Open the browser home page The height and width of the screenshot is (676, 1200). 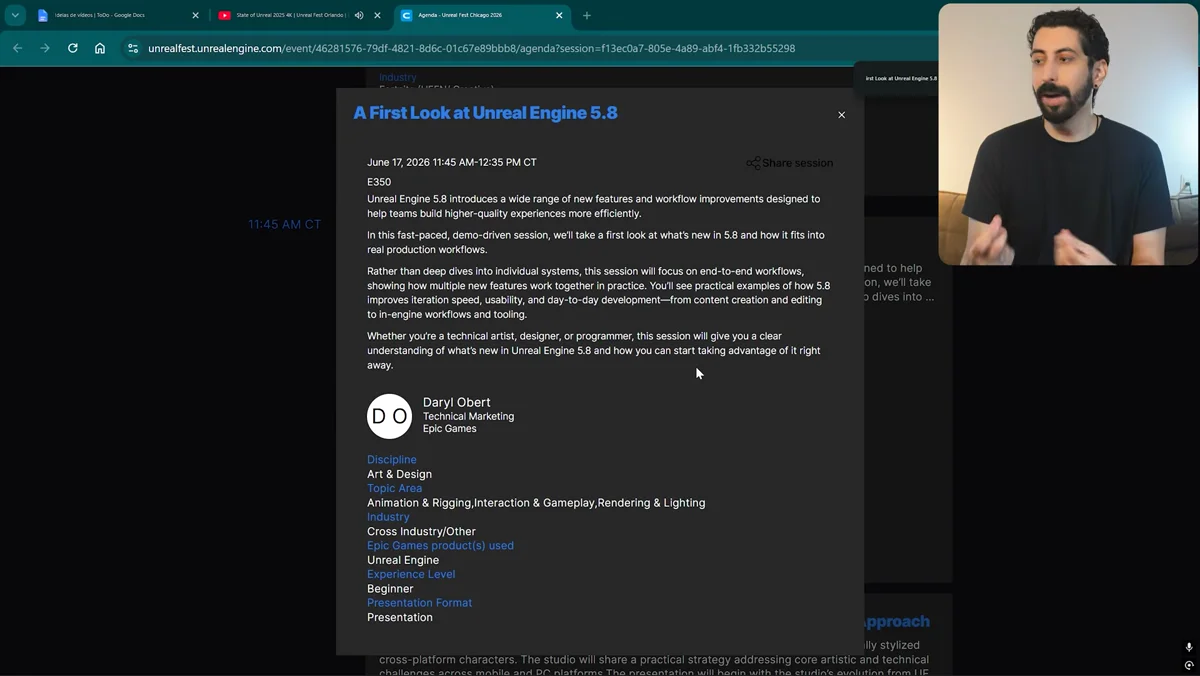[100, 48]
